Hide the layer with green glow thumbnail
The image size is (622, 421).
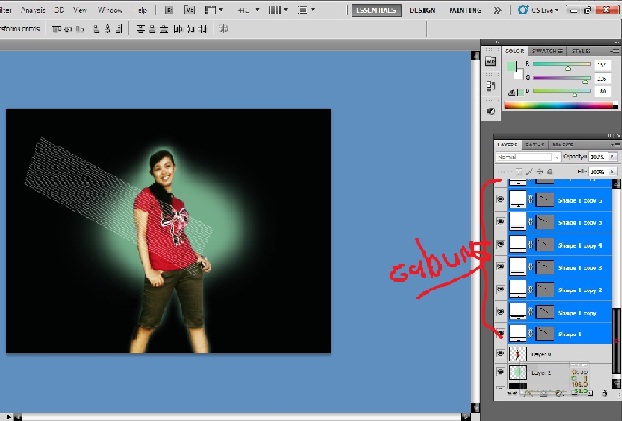[501, 372]
